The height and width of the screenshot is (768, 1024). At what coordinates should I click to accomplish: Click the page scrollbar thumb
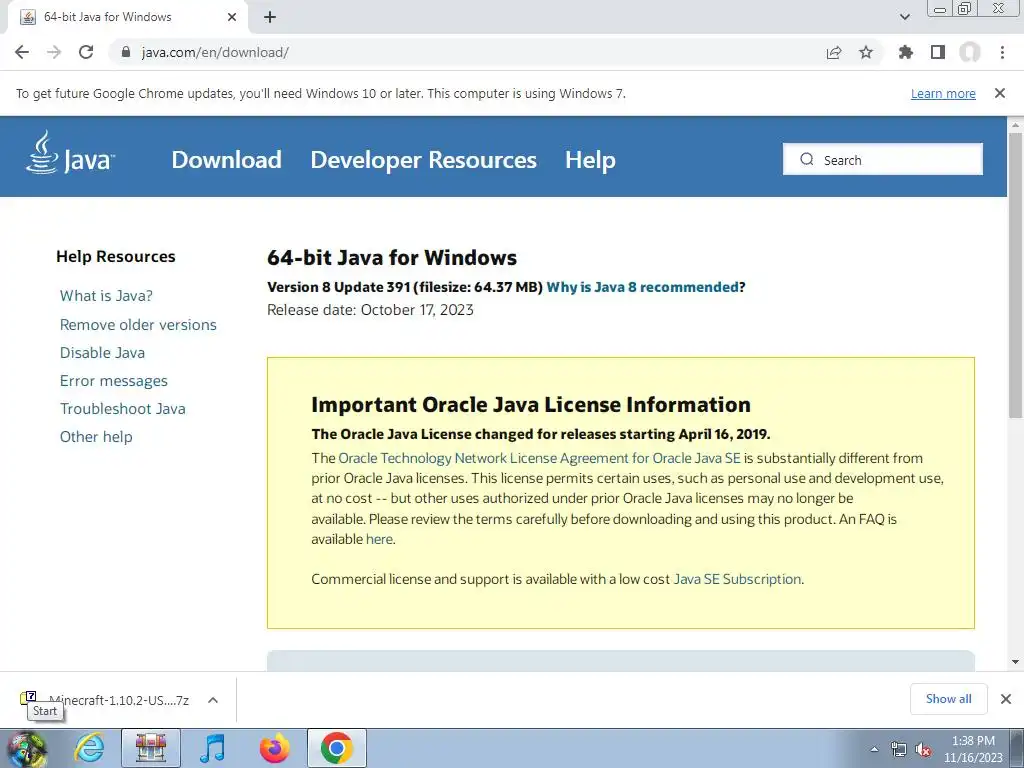tap(1015, 275)
